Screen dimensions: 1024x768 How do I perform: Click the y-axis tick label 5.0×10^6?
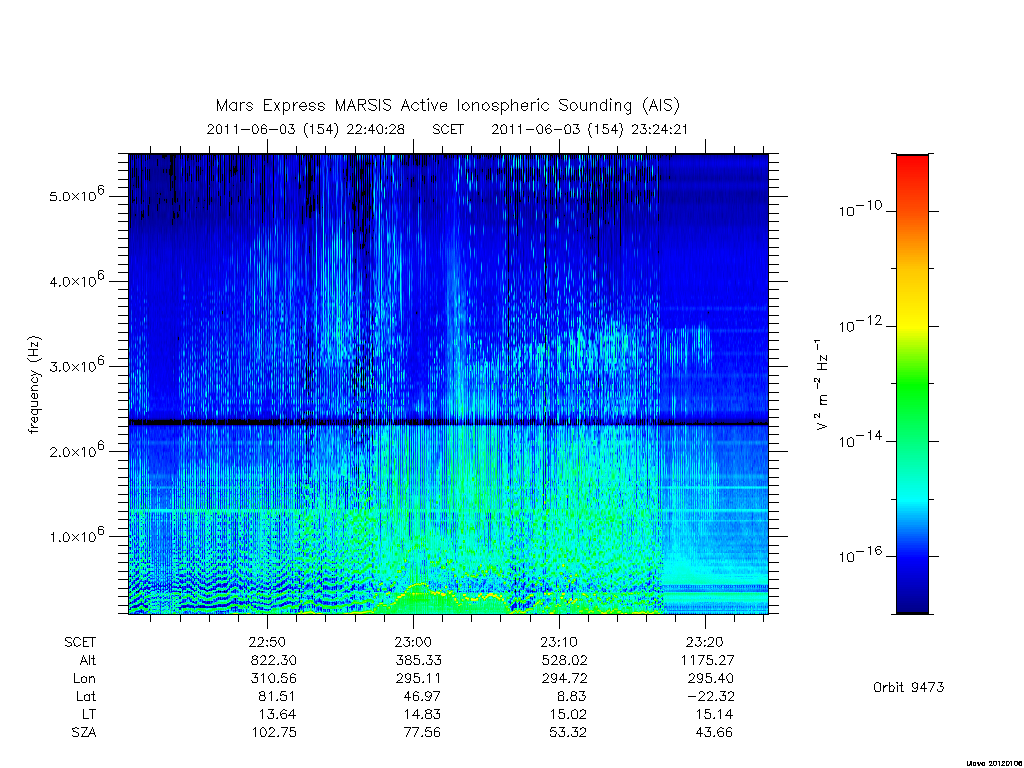coord(76,195)
